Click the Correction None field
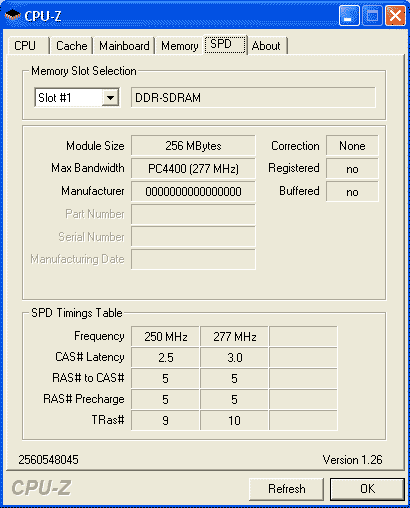The height and width of the screenshot is (508, 410). pyautogui.click(x=352, y=146)
